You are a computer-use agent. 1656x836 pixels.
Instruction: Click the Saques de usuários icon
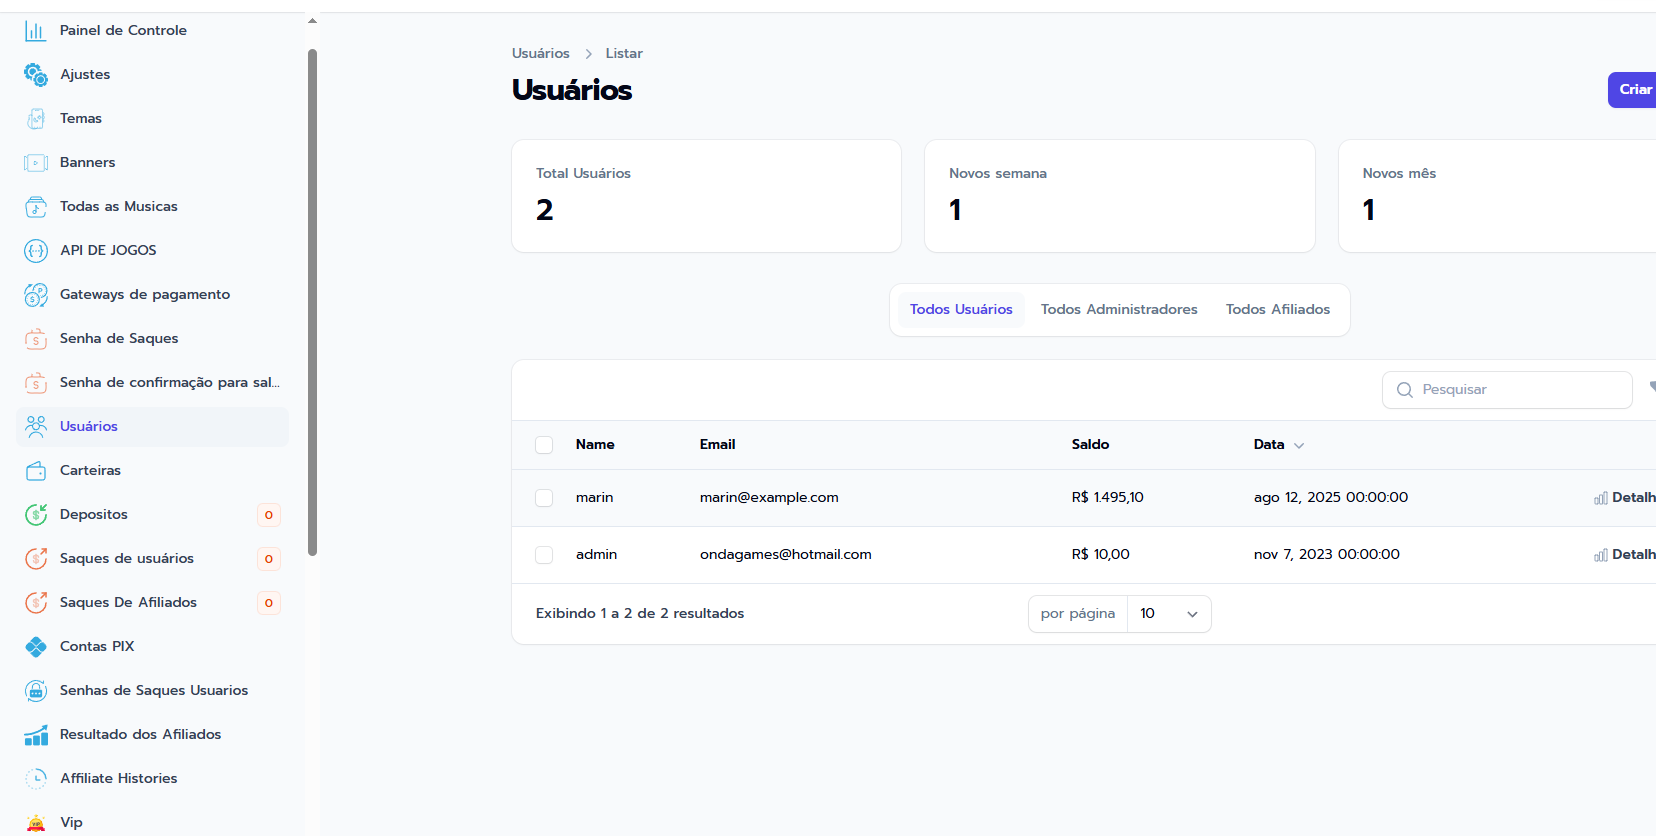click(36, 559)
